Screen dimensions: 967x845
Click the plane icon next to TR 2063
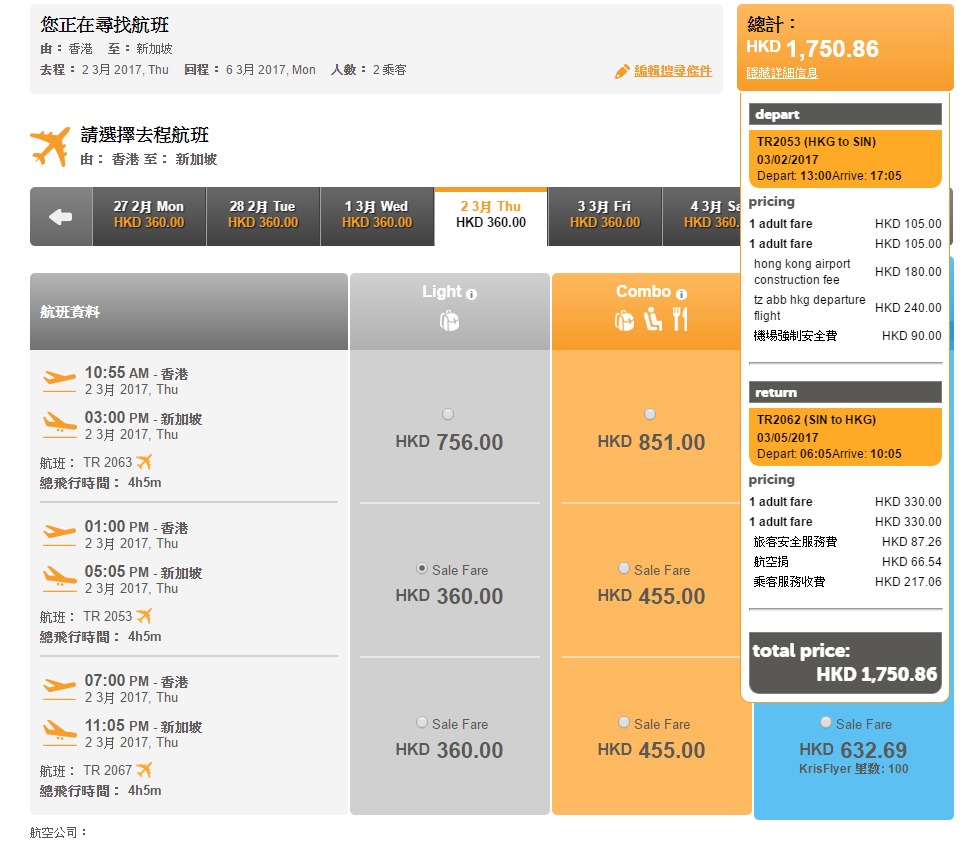pyautogui.click(x=144, y=462)
